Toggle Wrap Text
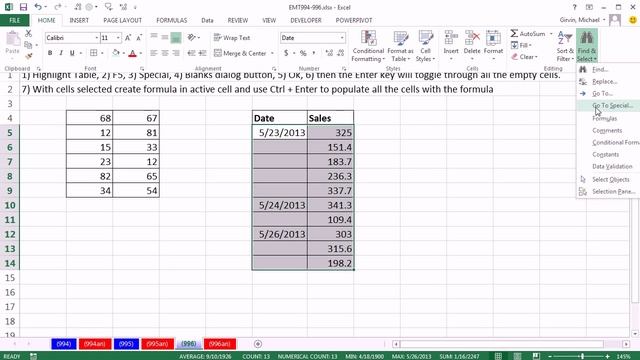 click(232, 38)
